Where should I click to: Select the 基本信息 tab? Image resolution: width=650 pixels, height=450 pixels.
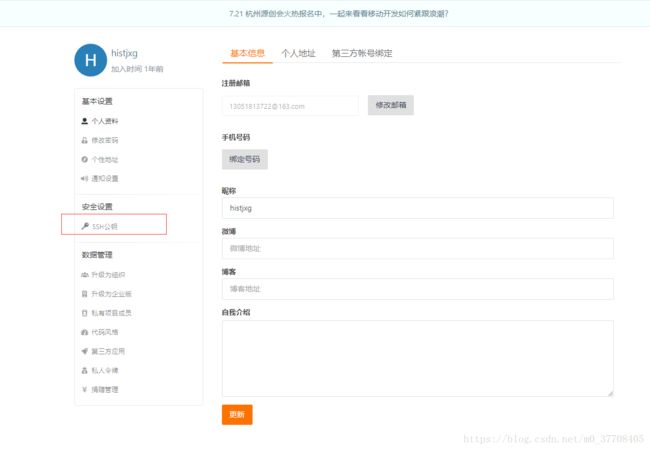tap(247, 53)
